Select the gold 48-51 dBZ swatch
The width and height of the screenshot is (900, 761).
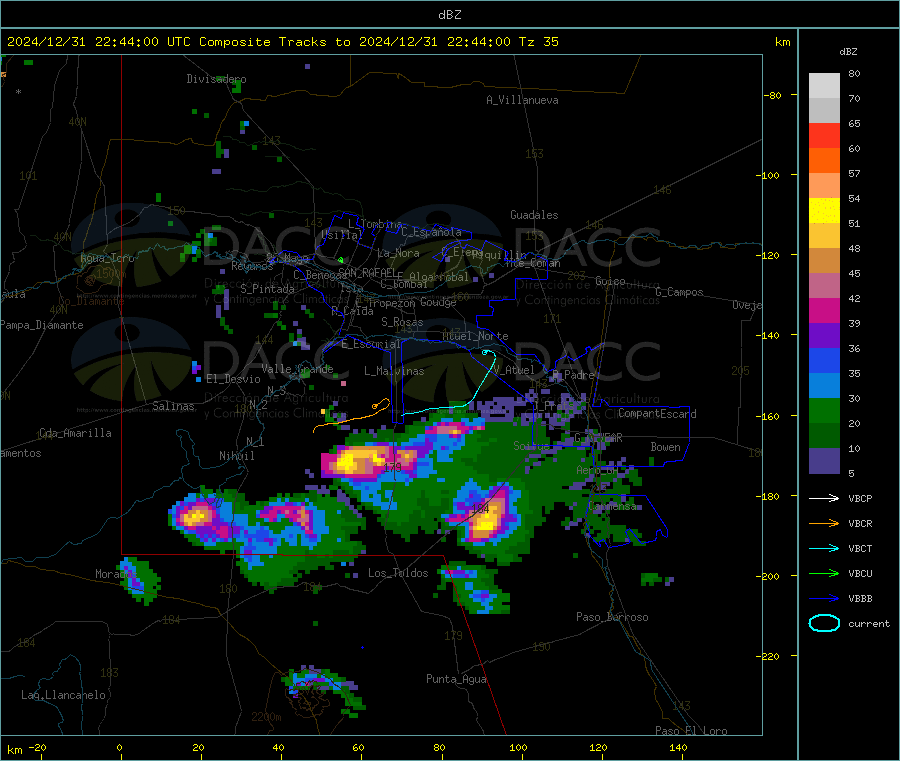point(824,236)
